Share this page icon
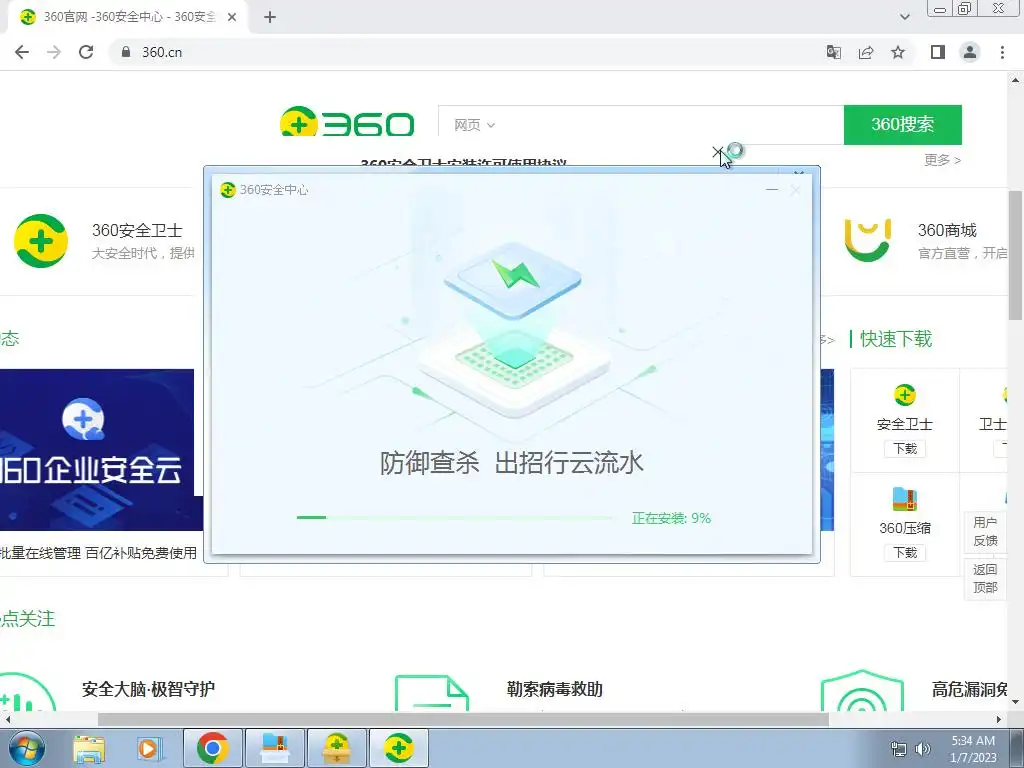 [x=866, y=52]
